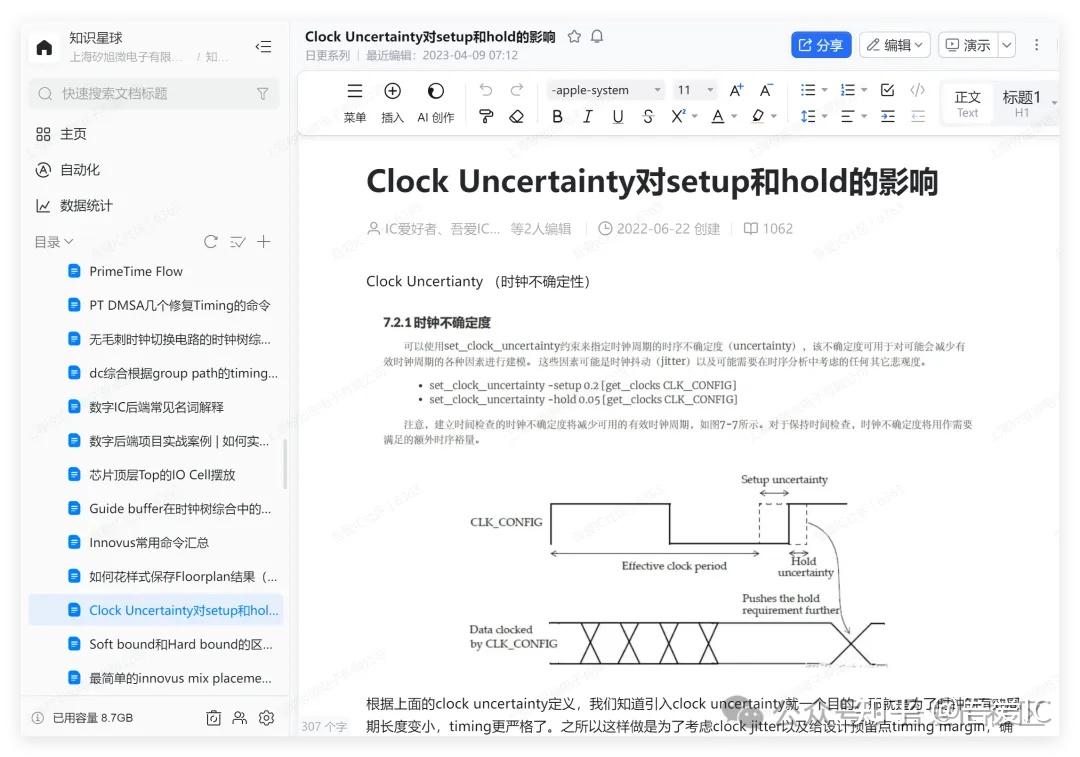Open the AI 创作 tool

(435, 103)
